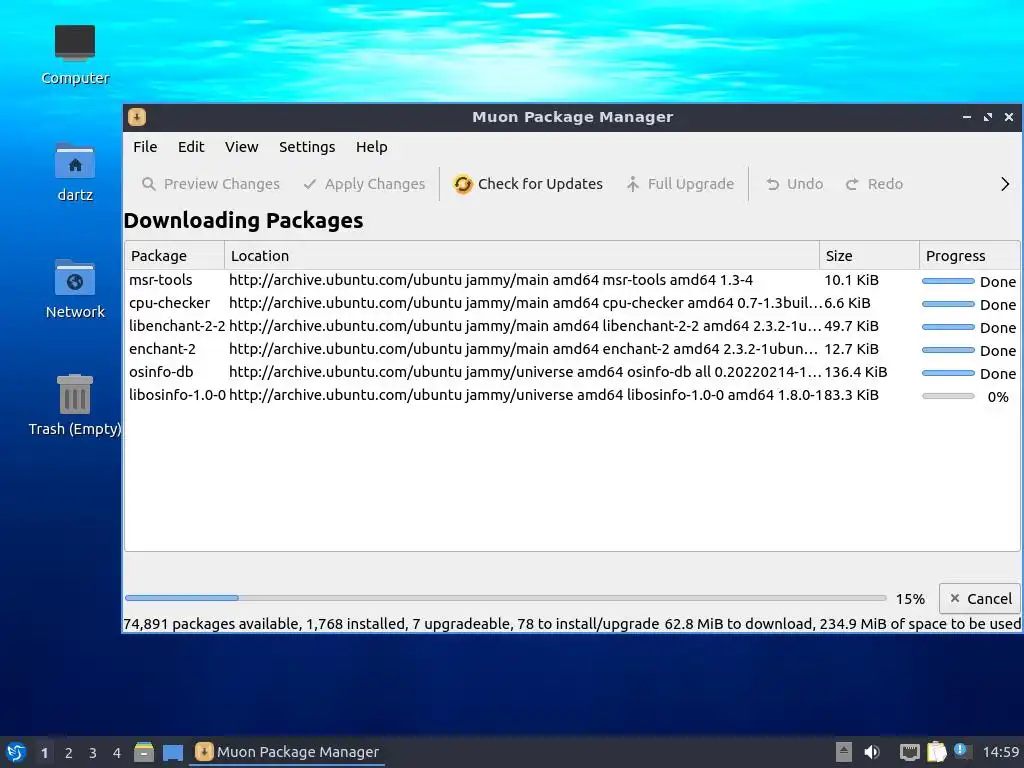Cancel the package download

click(980, 598)
